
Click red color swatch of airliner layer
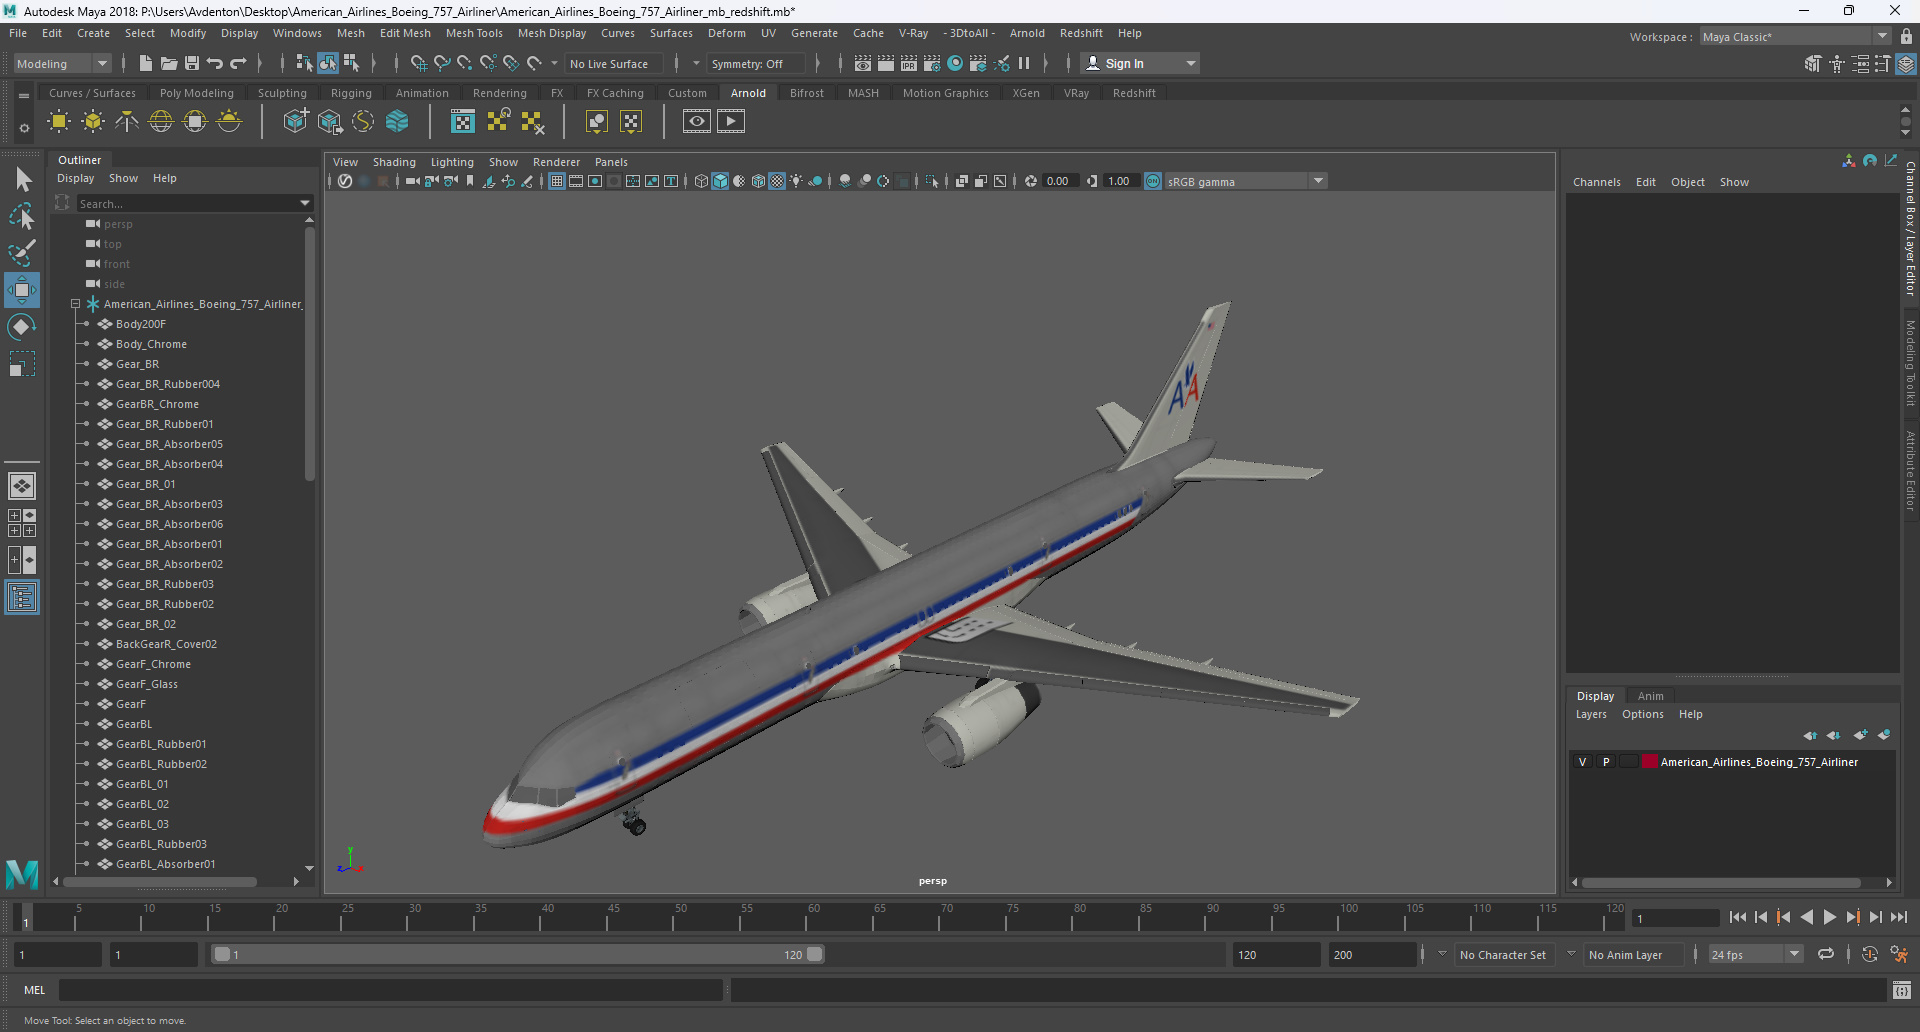[1649, 762]
